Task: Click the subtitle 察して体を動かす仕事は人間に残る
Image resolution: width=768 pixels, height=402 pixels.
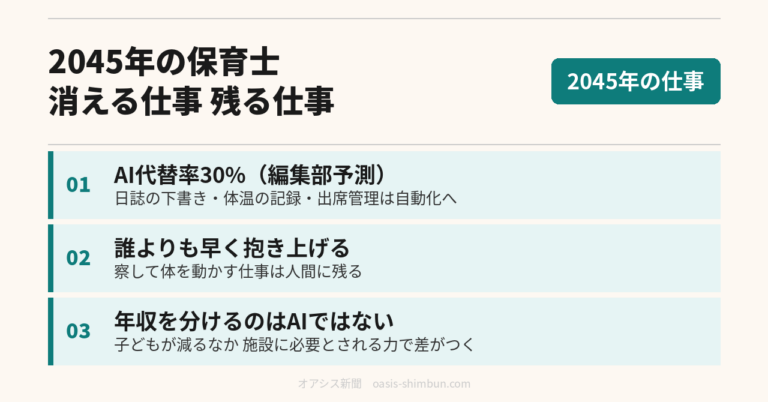Action: 238,272
